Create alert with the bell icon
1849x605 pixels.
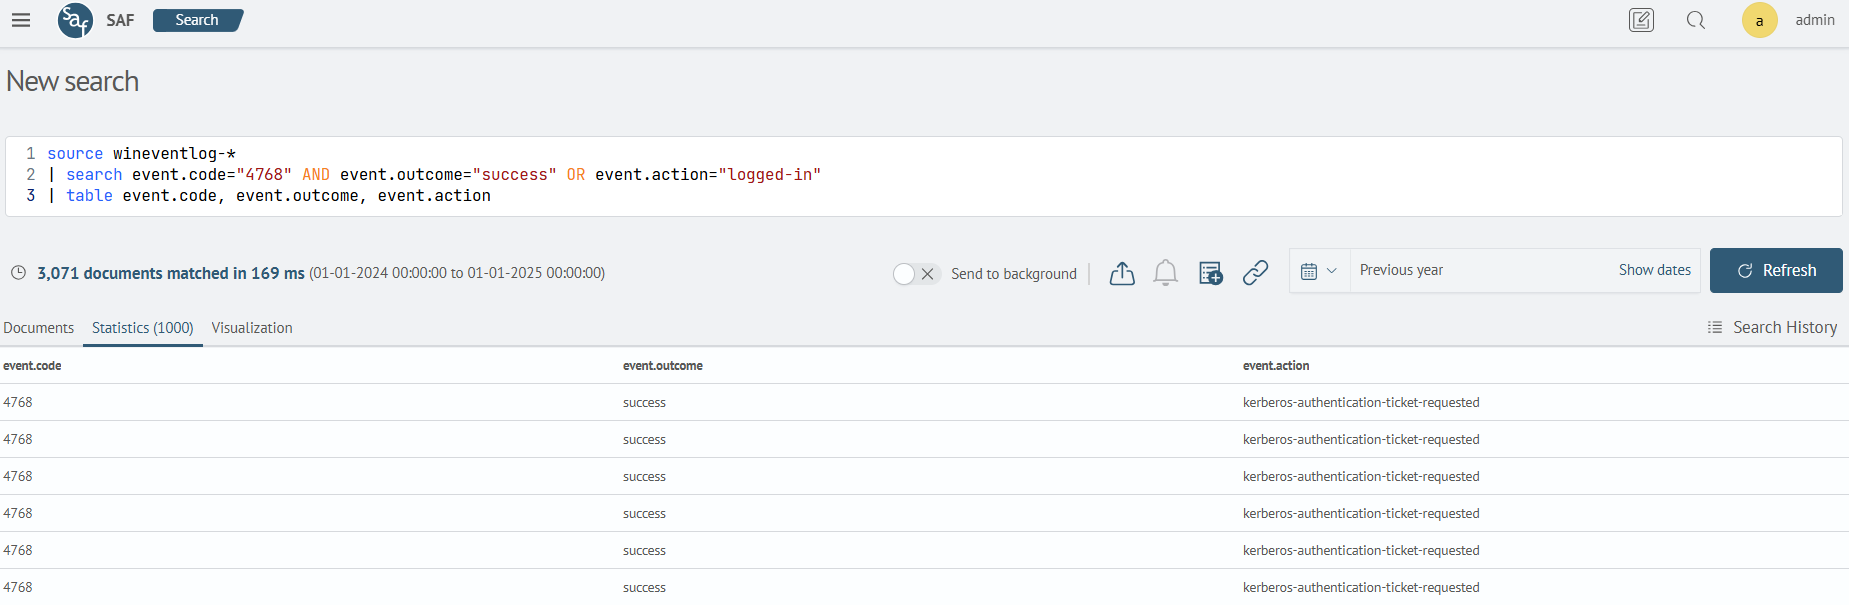click(x=1165, y=273)
